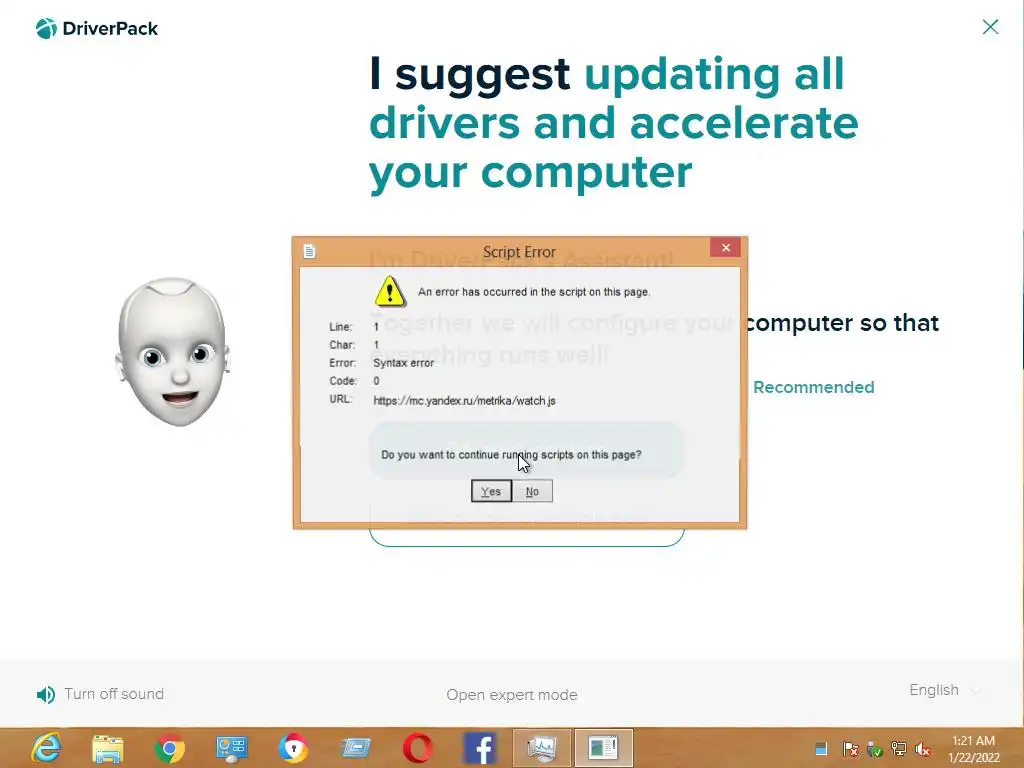
Task: Close the Script Error dialog
Action: click(726, 248)
